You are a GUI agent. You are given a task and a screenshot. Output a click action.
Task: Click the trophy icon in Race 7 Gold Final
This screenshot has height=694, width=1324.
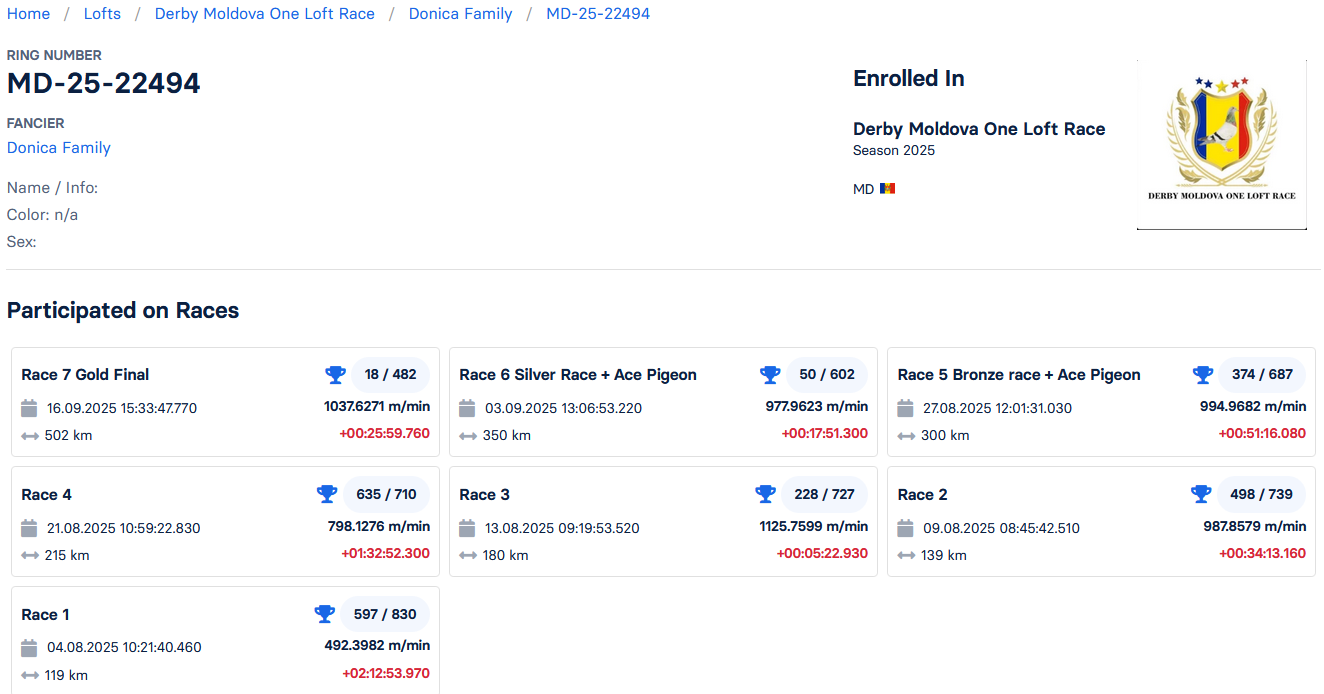[x=335, y=375]
